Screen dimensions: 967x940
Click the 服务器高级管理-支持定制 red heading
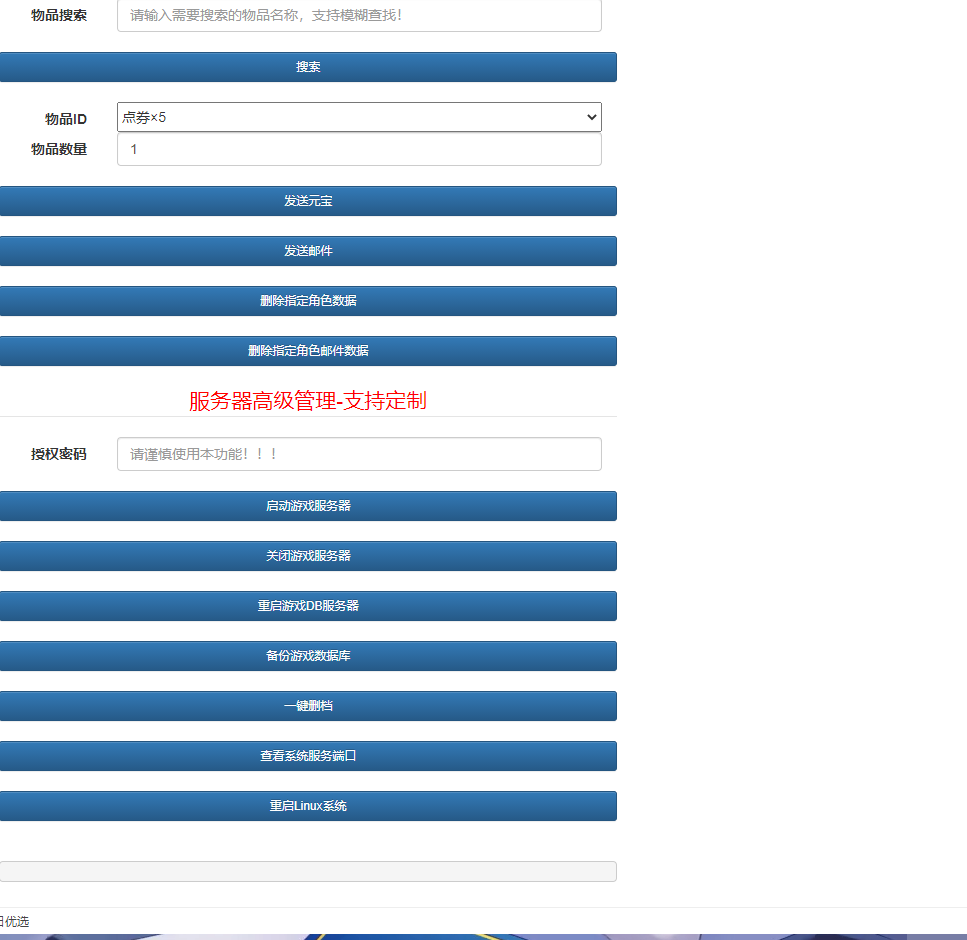pos(307,401)
